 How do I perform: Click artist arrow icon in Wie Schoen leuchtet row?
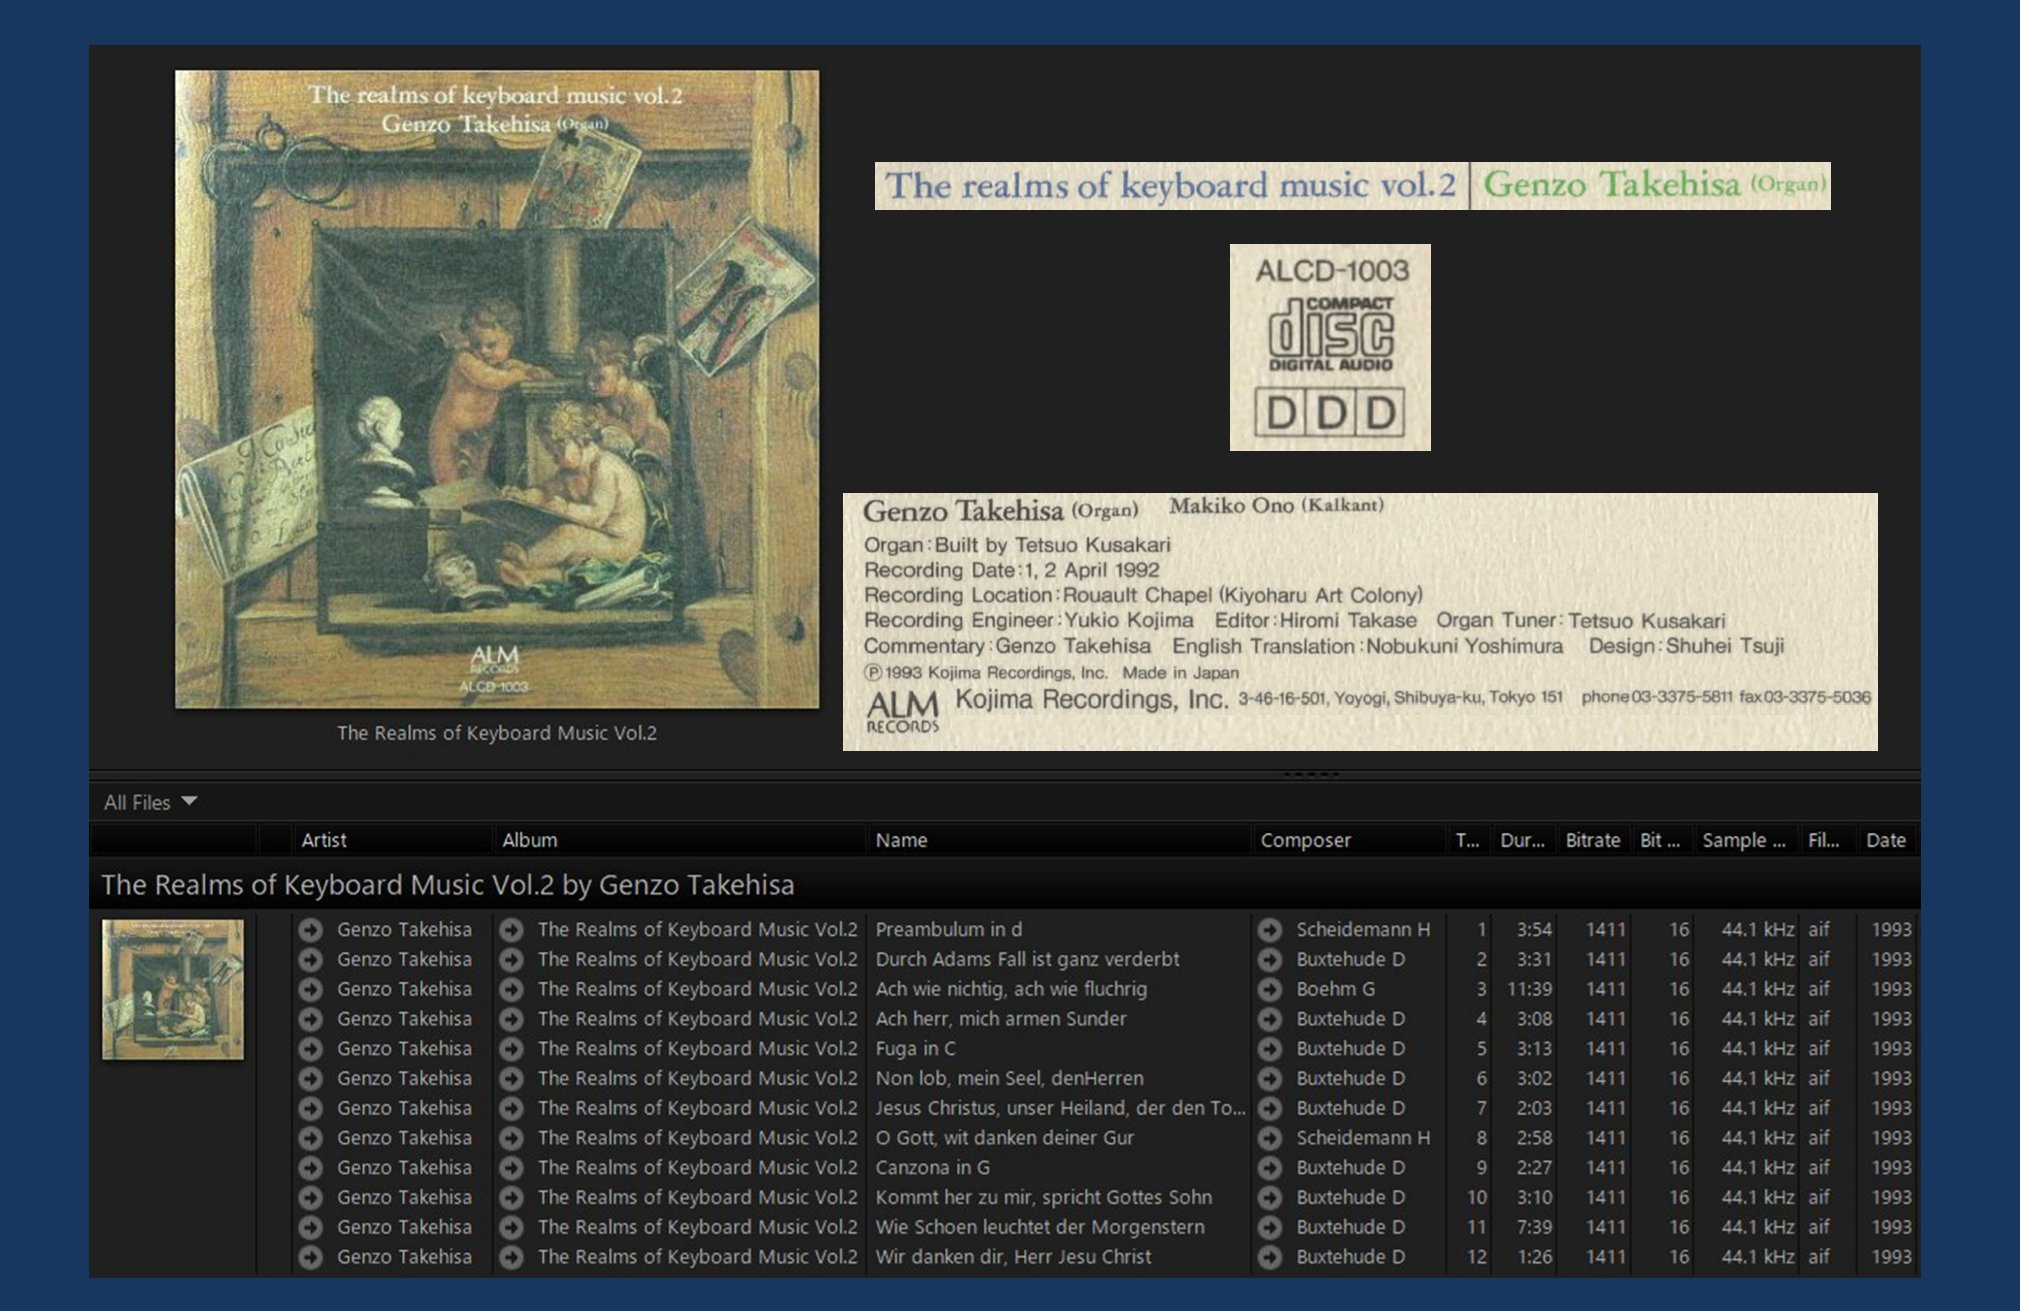pos(311,1227)
